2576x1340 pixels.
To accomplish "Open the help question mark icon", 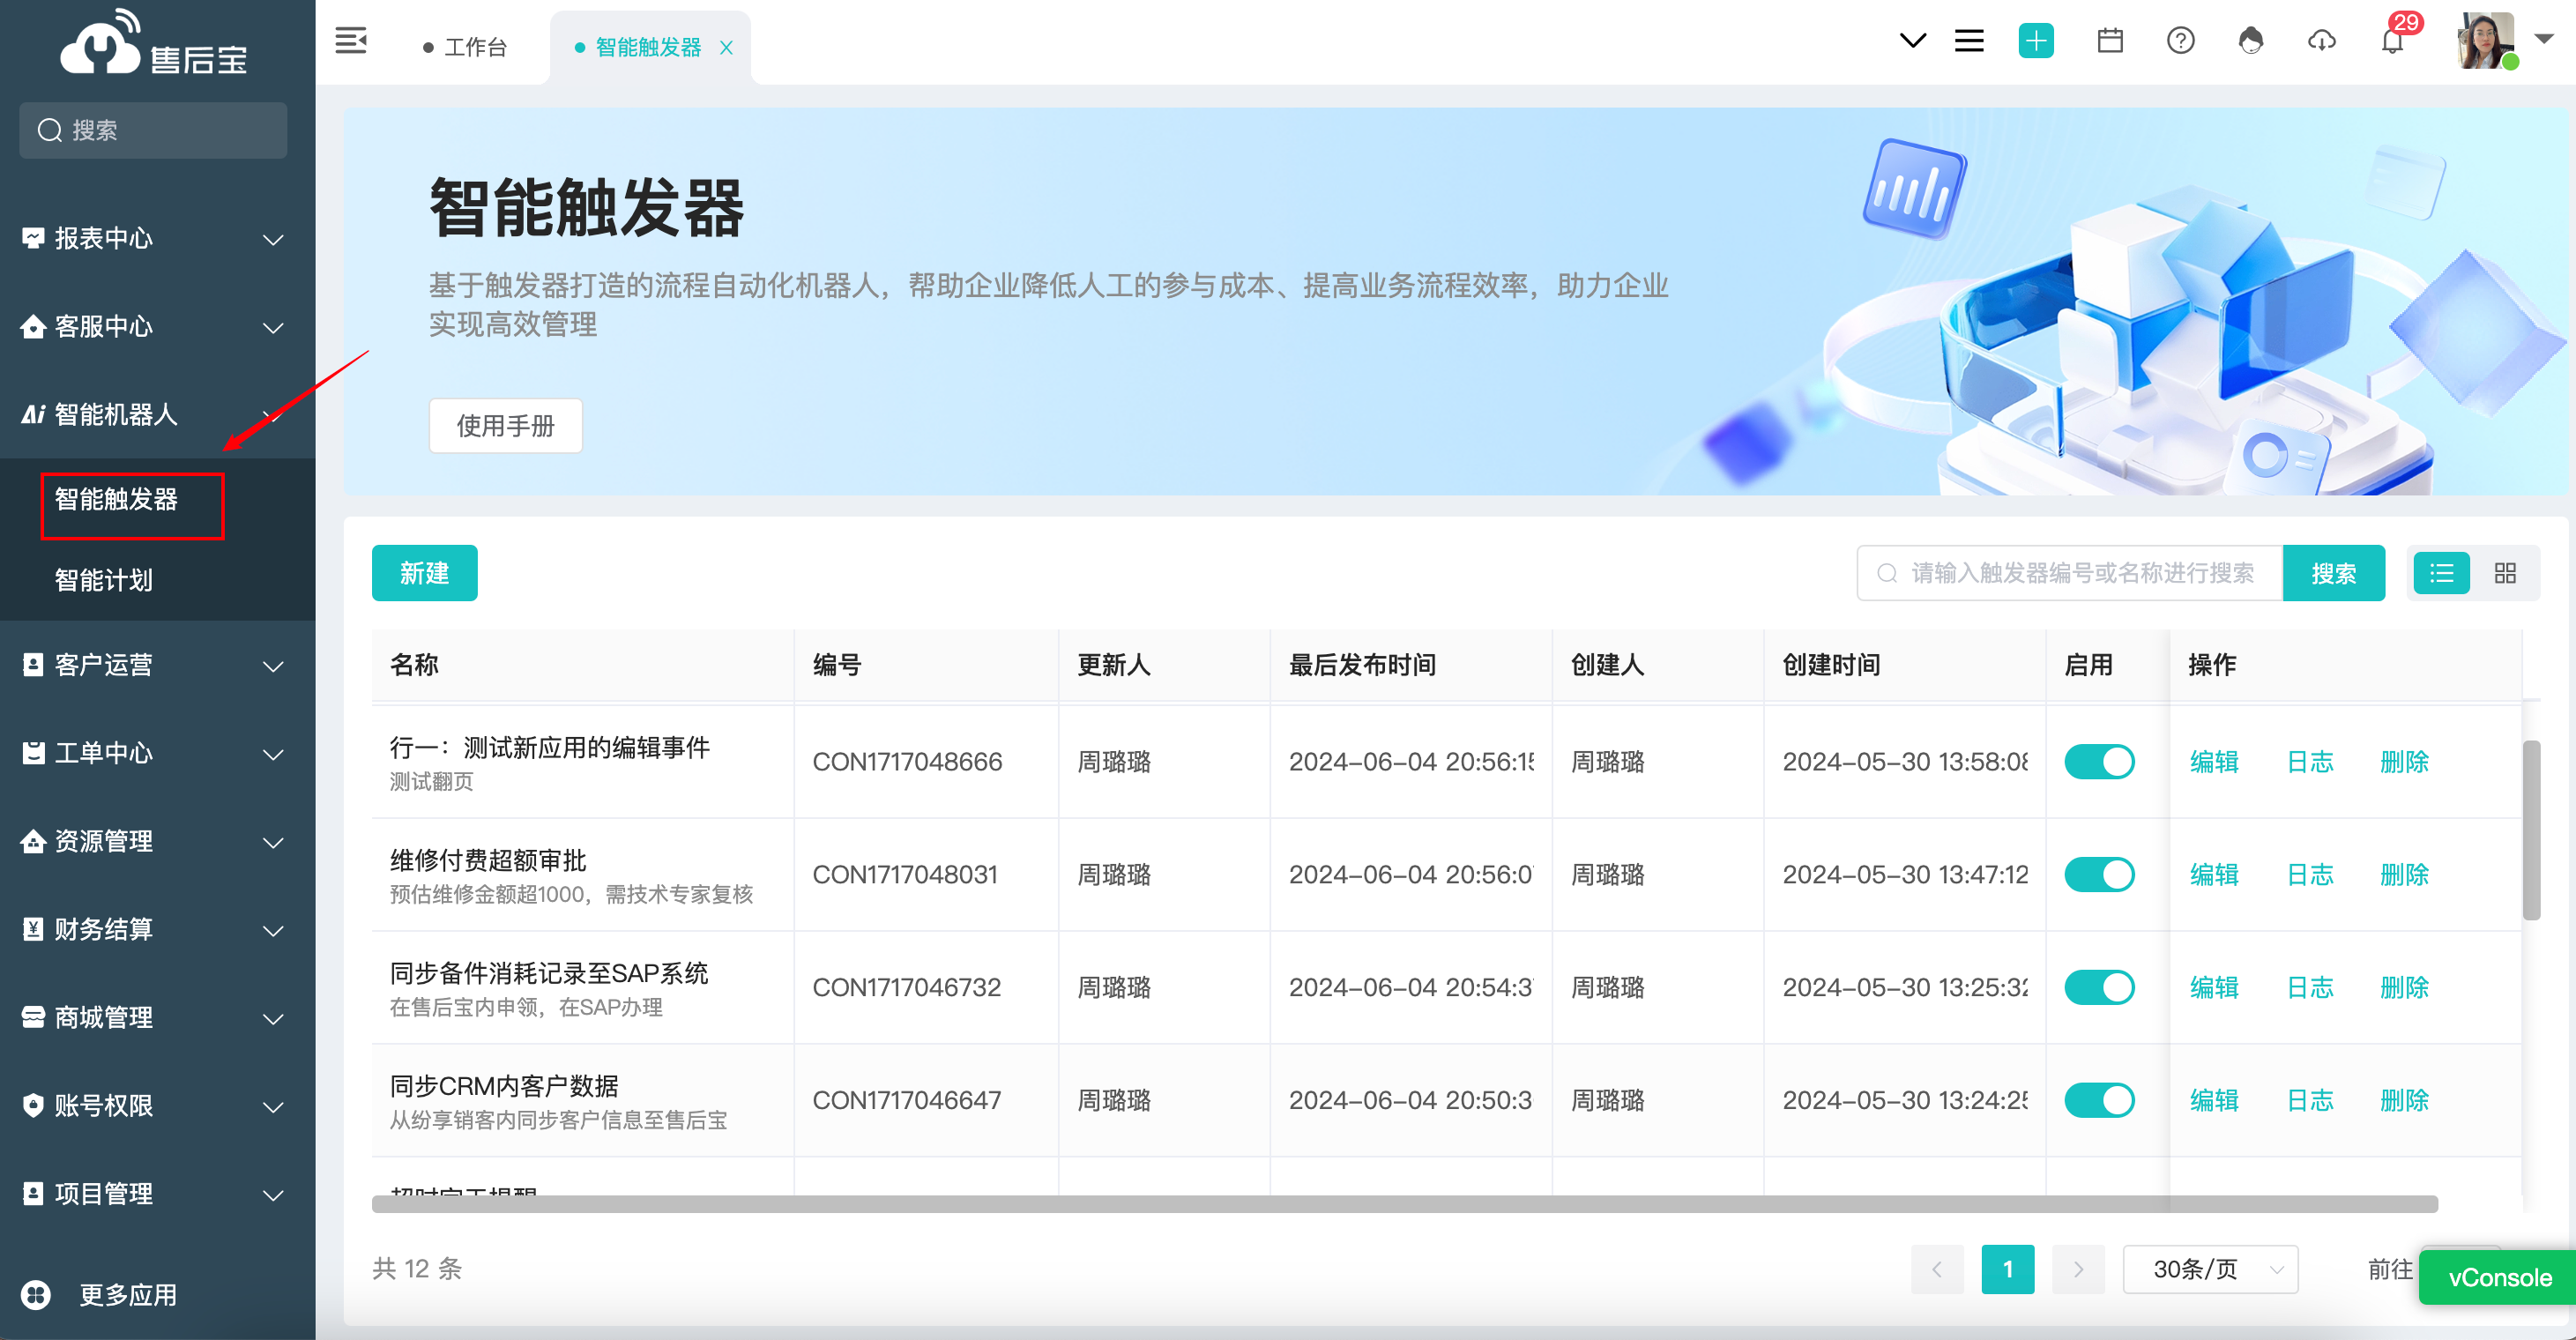I will [x=2180, y=41].
